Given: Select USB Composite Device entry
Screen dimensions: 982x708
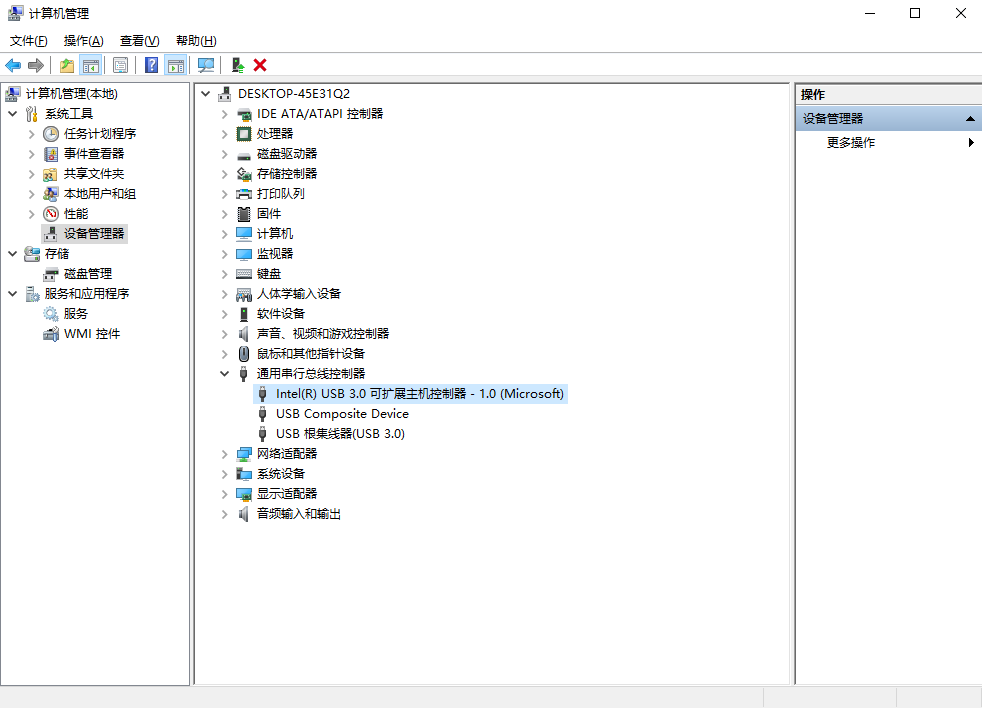Looking at the screenshot, I should pyautogui.click(x=342, y=414).
